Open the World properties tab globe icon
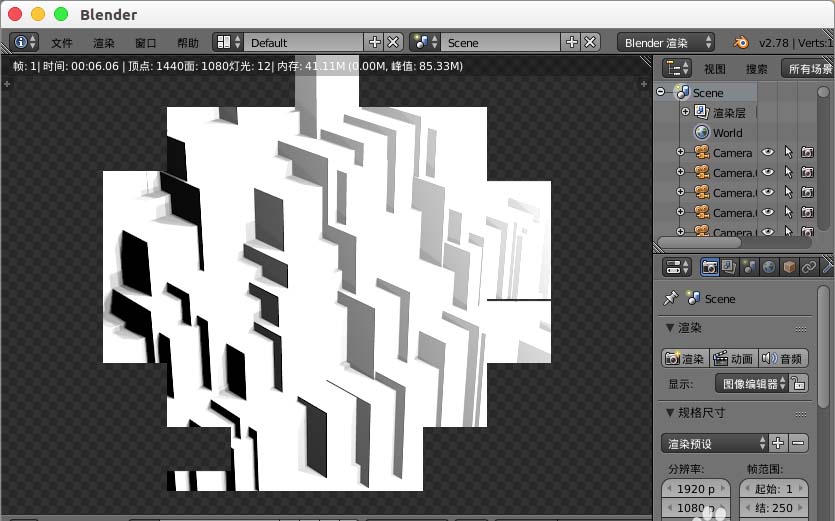This screenshot has height=521, width=835. coord(768,267)
